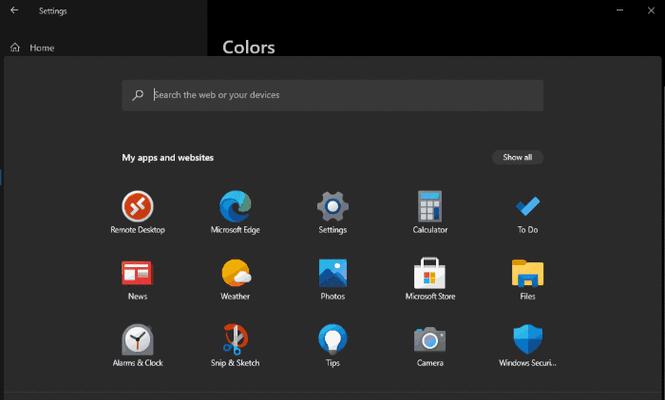
Task: Open the Settings gear app
Action: point(332,212)
